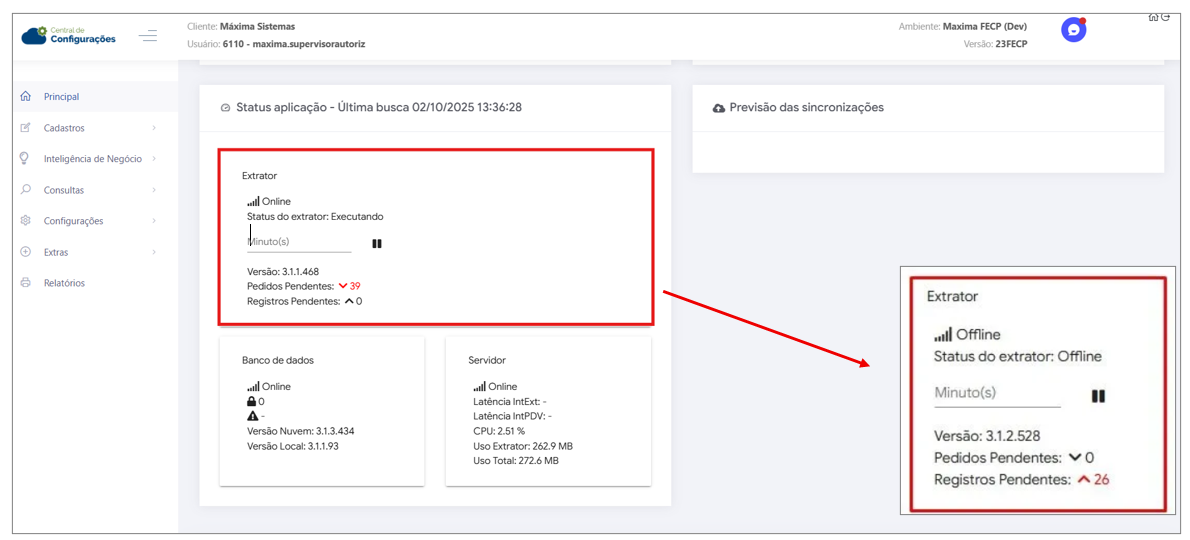
Task: Click red down arrow beside Pedidos Pendentes 39
Action: [x=343, y=286]
